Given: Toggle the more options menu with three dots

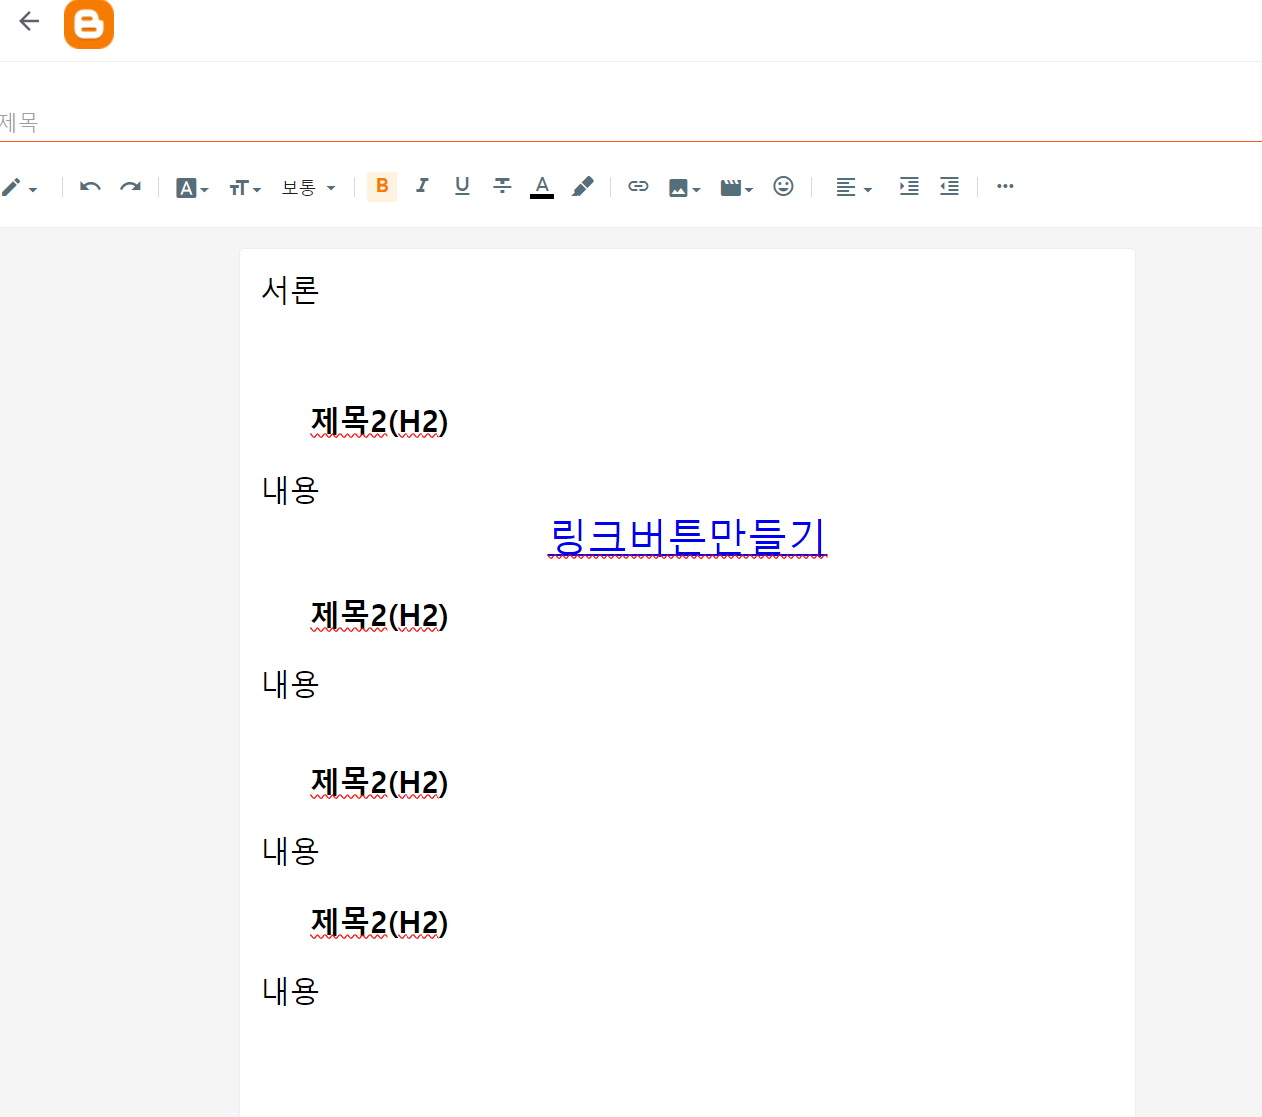Looking at the screenshot, I should click(x=1005, y=186).
